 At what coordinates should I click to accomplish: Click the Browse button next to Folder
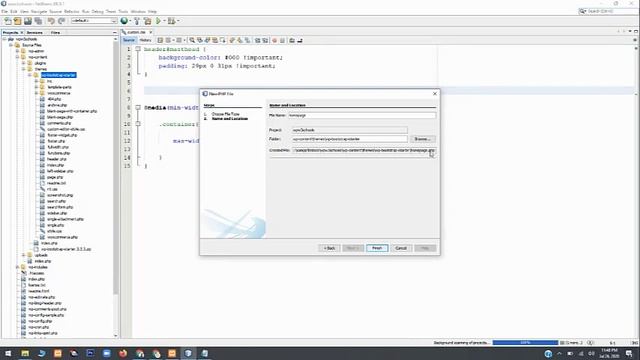(422, 139)
